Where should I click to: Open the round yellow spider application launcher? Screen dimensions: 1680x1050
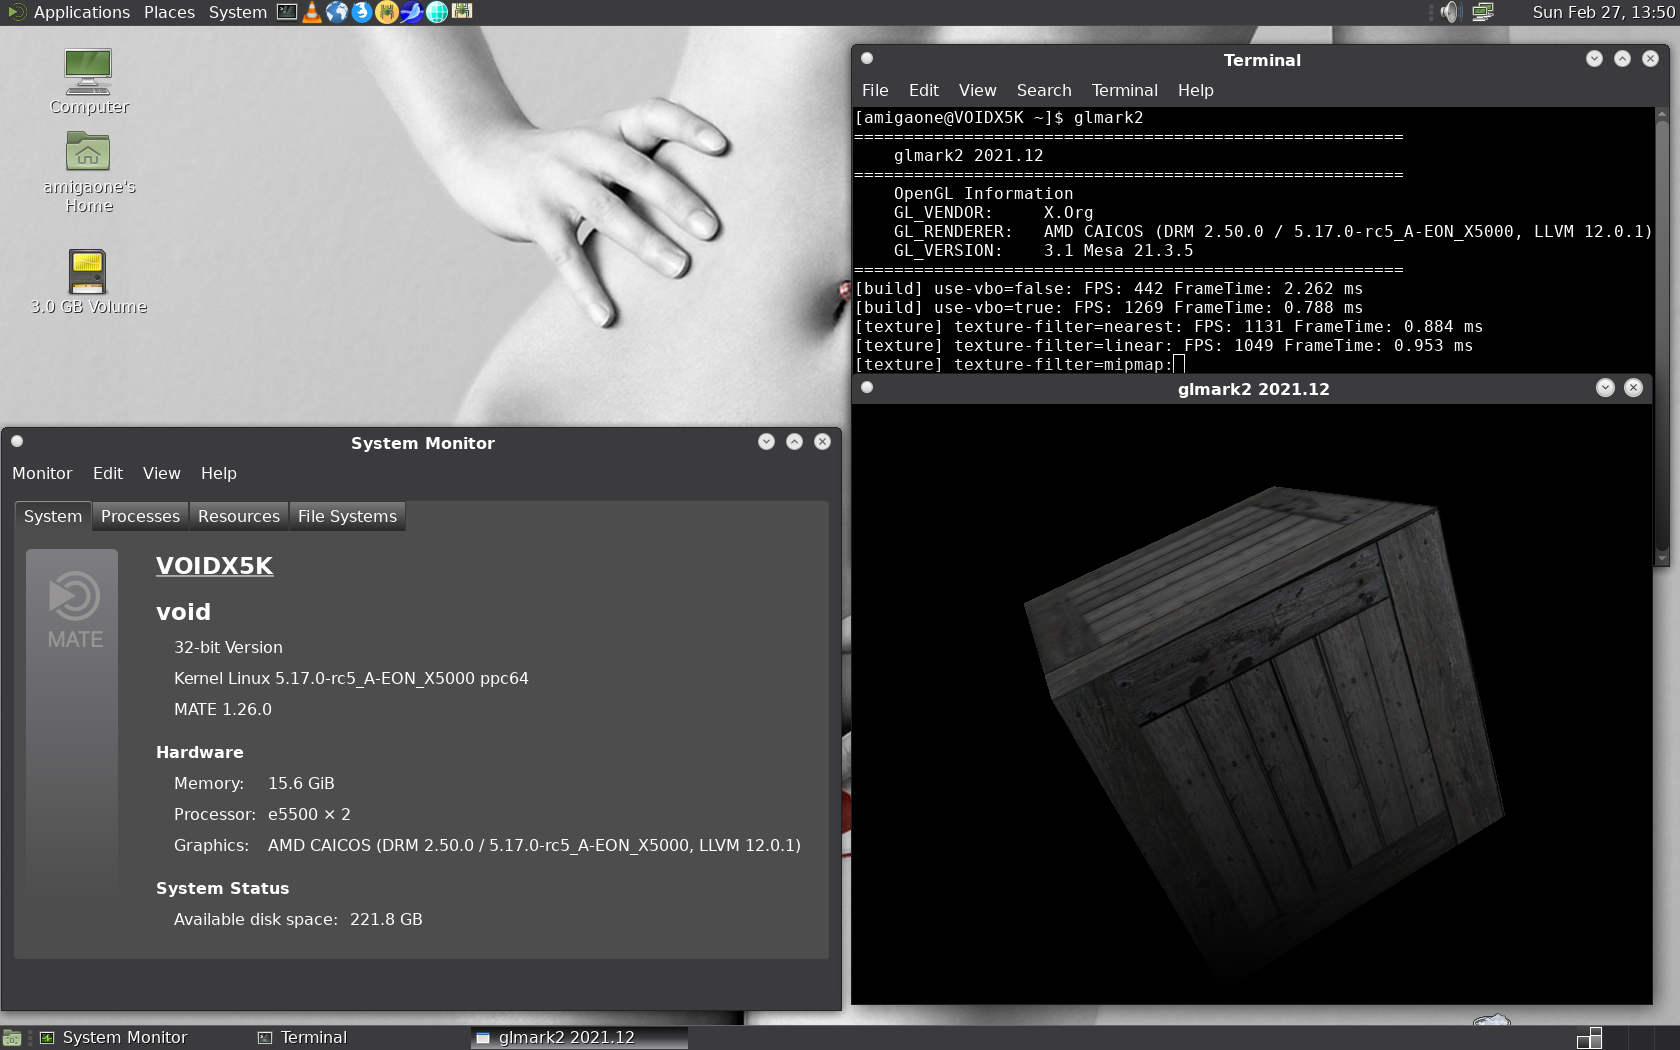coord(387,12)
